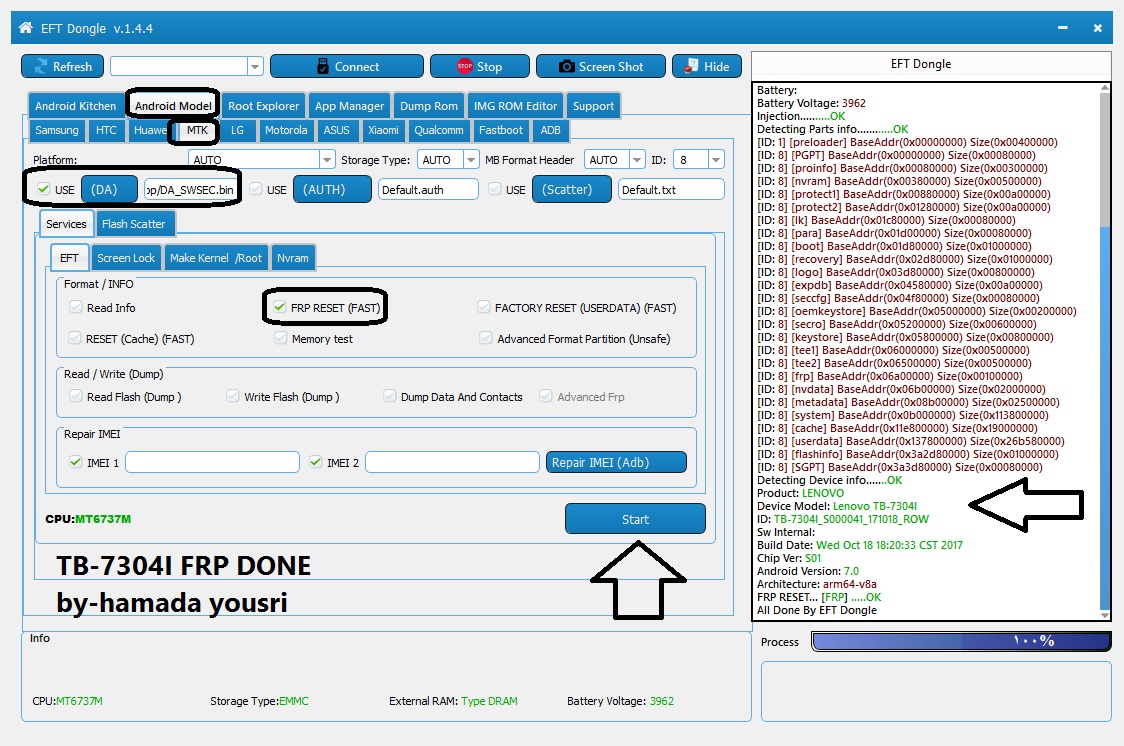
Task: Click the (DA) button
Action: tap(109, 189)
